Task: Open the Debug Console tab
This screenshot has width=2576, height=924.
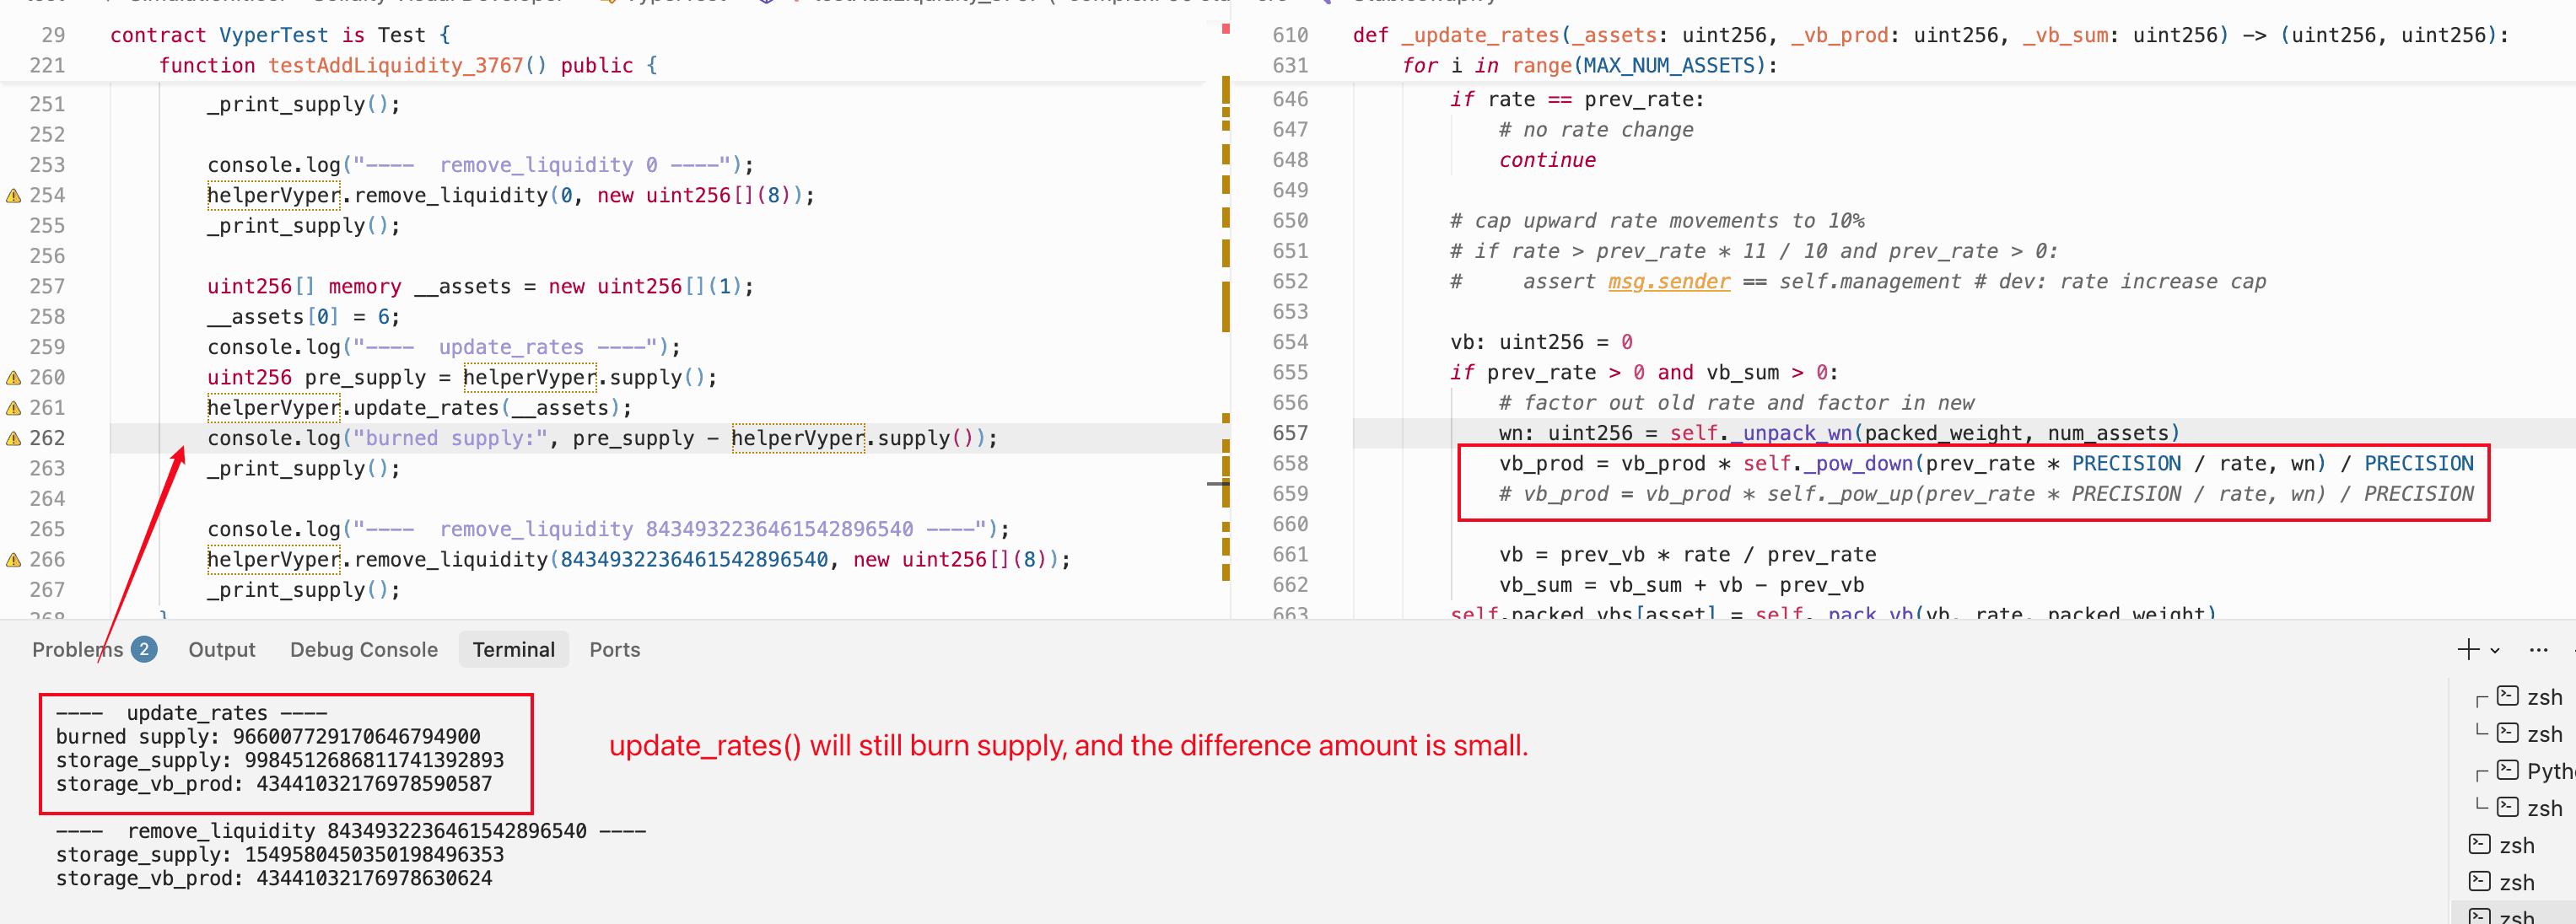Action: coord(364,650)
